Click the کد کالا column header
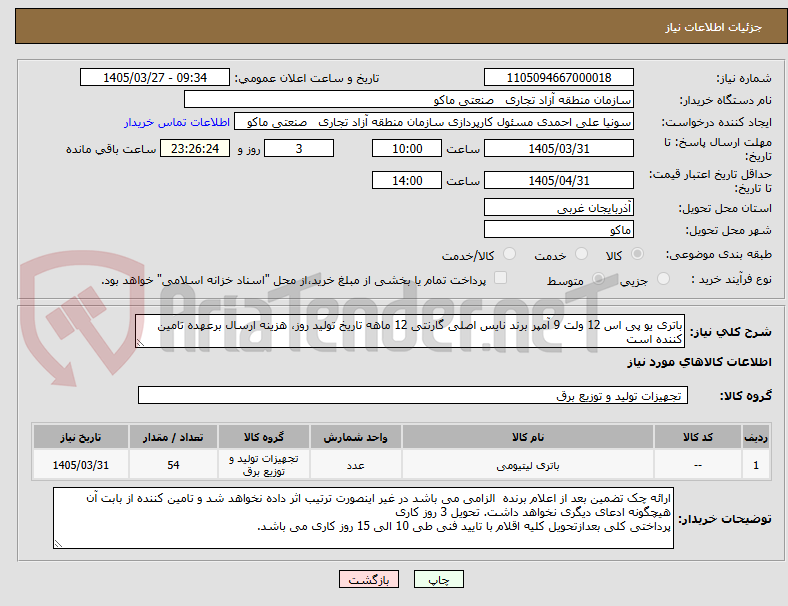This screenshot has height=606, width=788. 698,437
